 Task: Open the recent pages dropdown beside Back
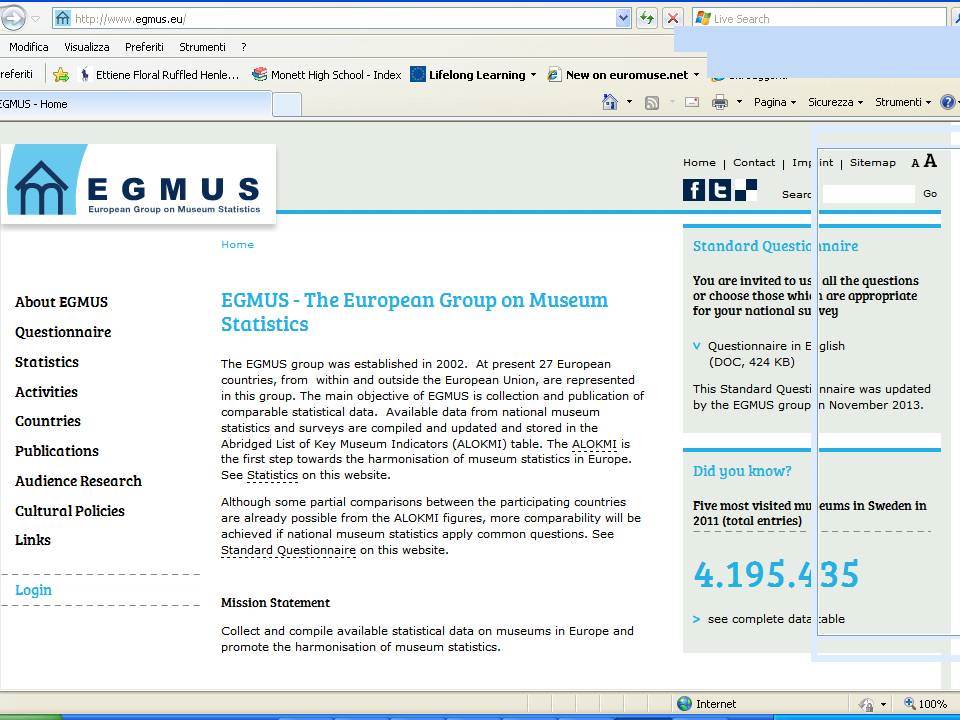[x=36, y=19]
